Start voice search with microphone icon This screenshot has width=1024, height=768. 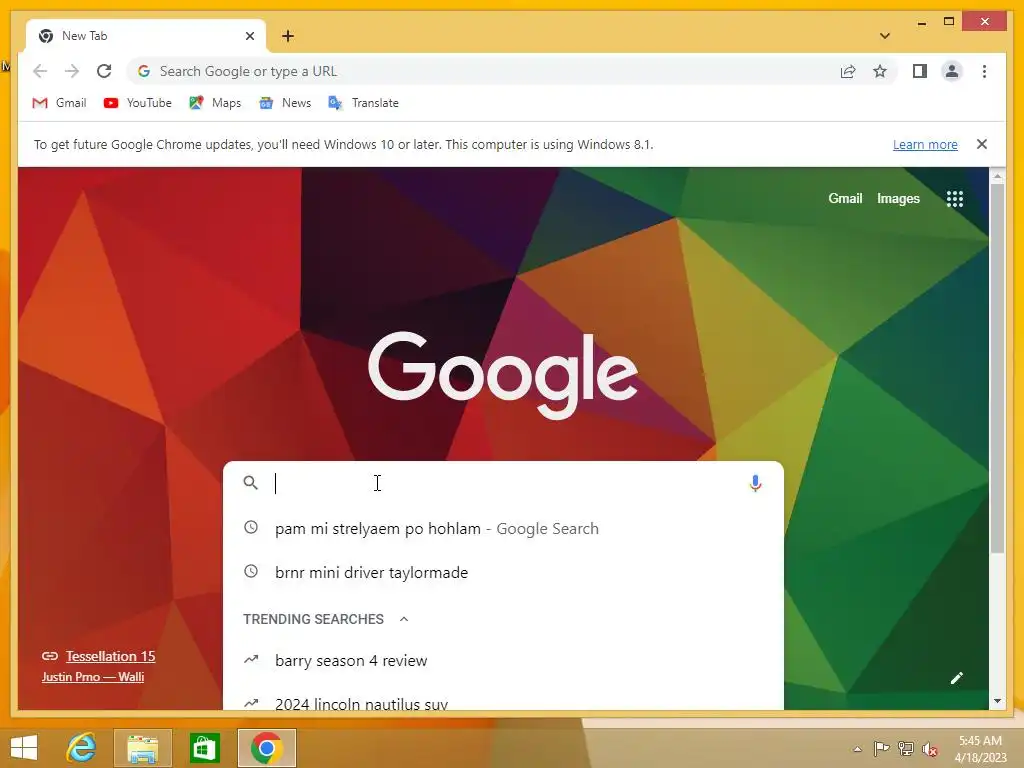click(x=756, y=483)
